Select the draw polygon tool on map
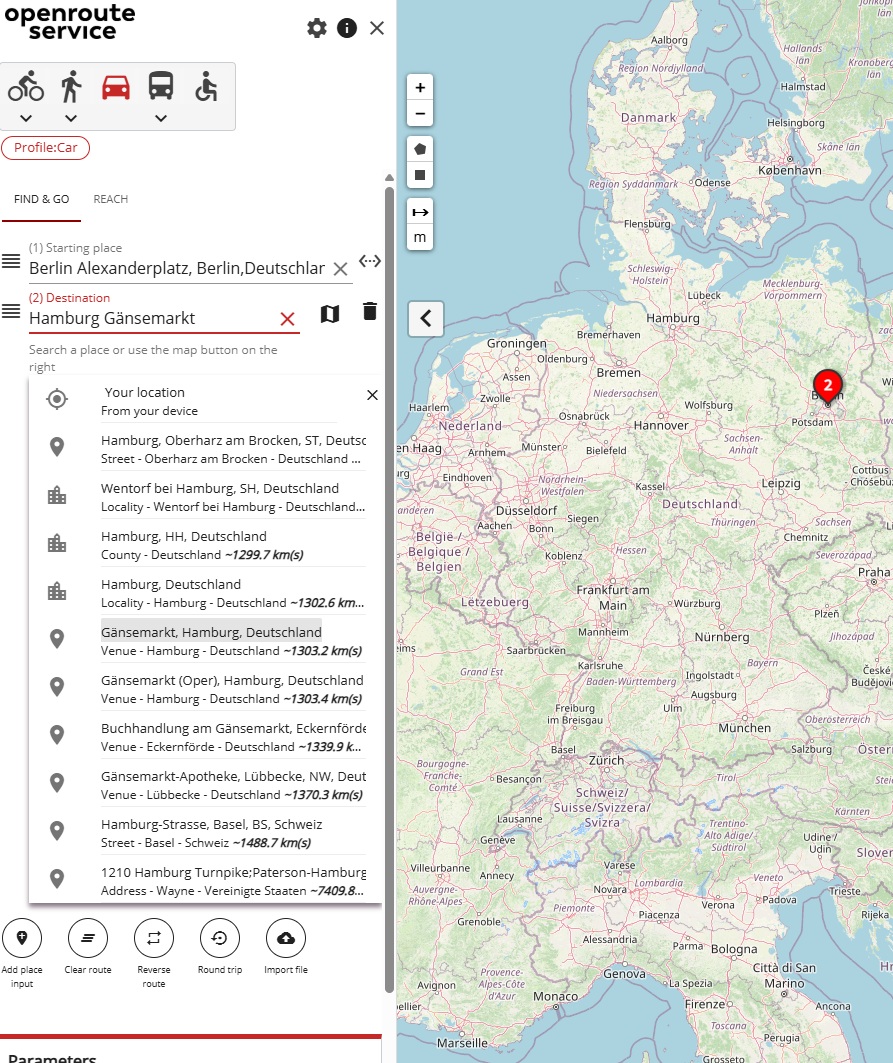This screenshot has height=1063, width=893. click(420, 147)
